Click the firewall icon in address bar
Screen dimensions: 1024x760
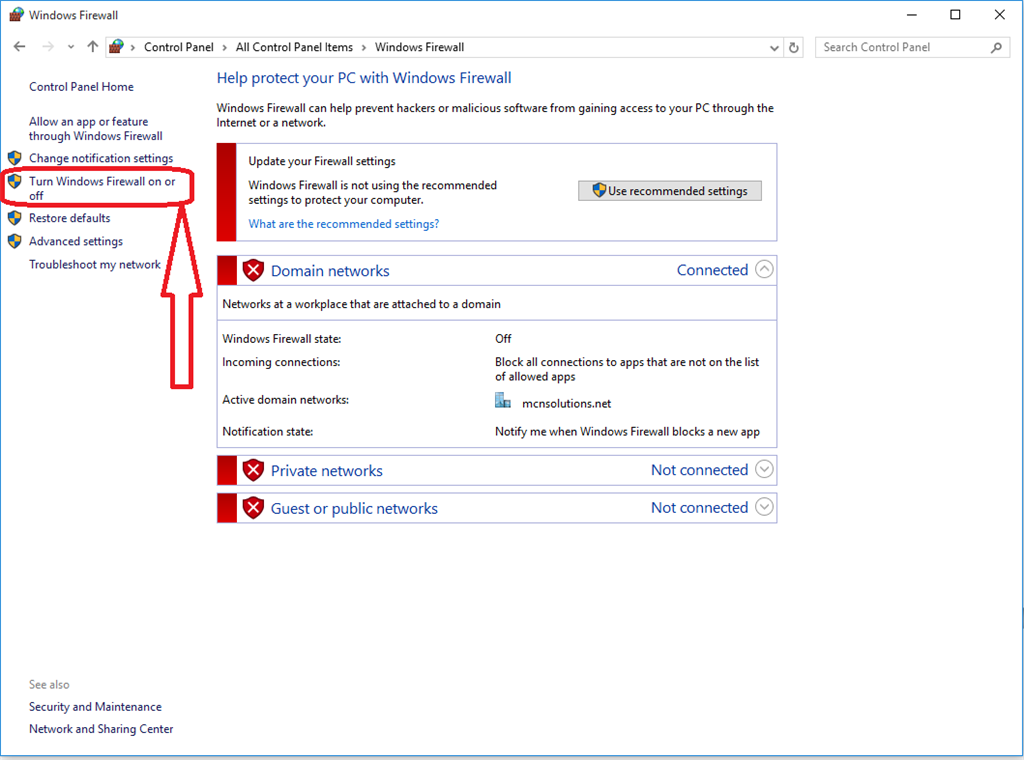point(117,46)
